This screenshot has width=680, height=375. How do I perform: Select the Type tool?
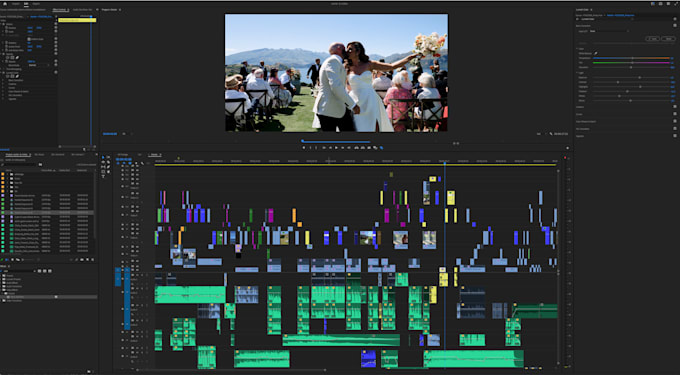click(103, 176)
